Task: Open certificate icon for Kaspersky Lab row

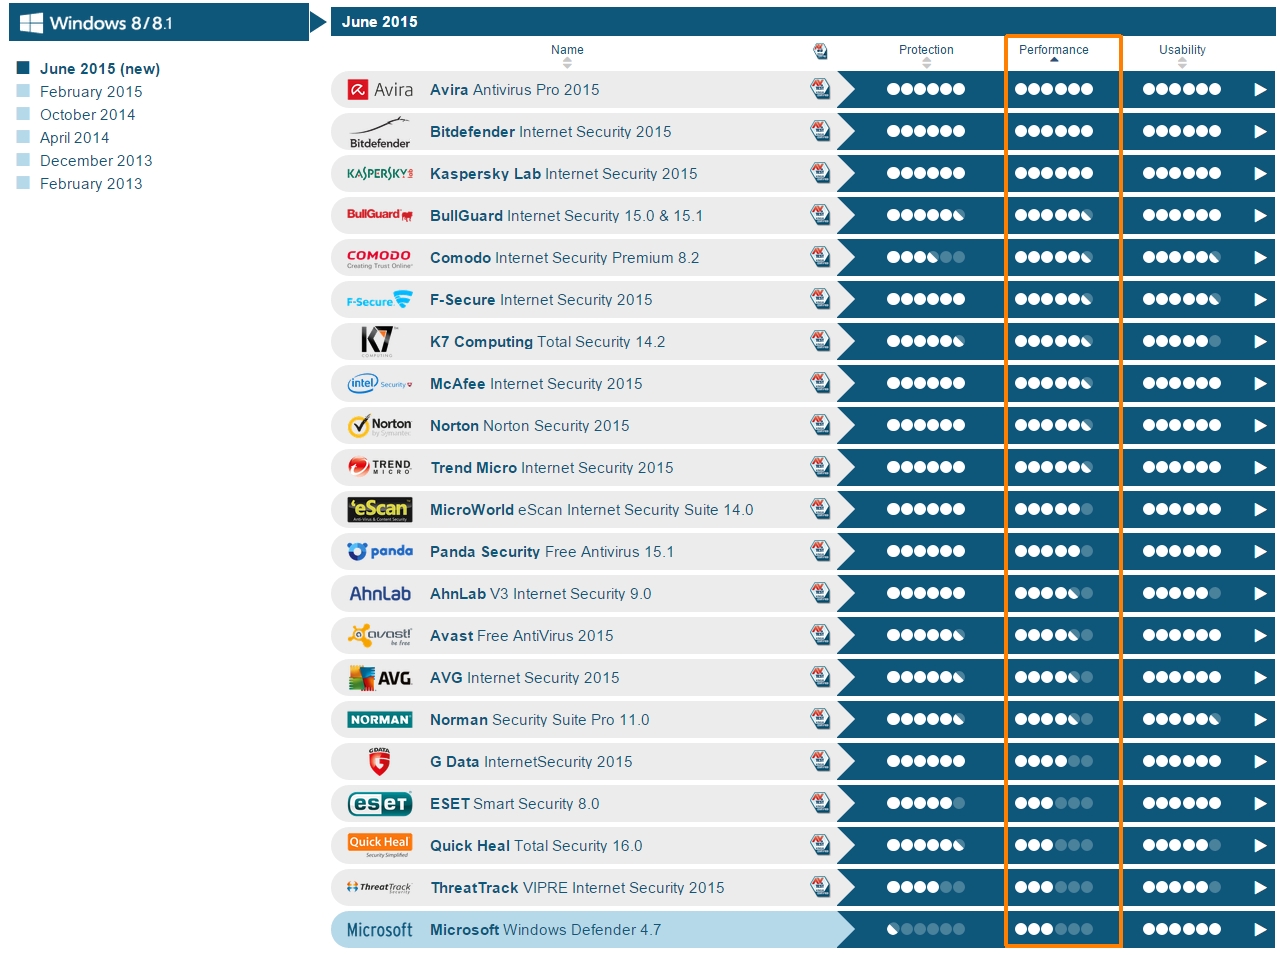Action: (x=820, y=173)
